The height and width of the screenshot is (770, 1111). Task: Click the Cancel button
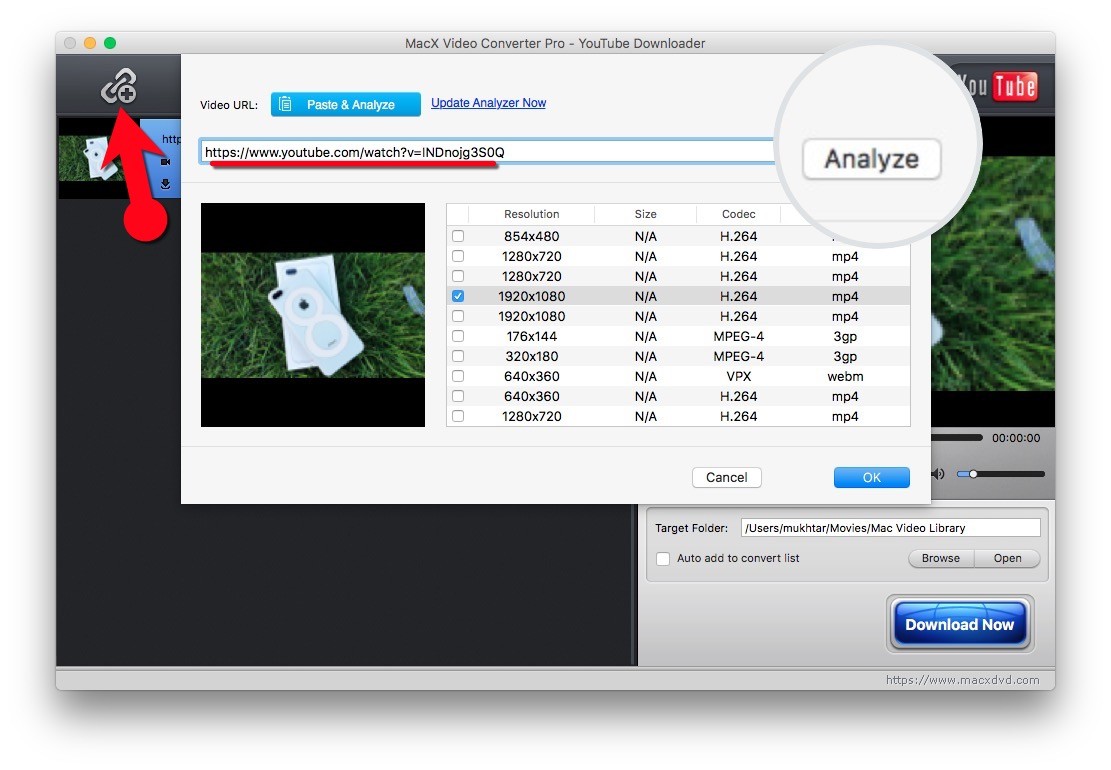coord(726,477)
